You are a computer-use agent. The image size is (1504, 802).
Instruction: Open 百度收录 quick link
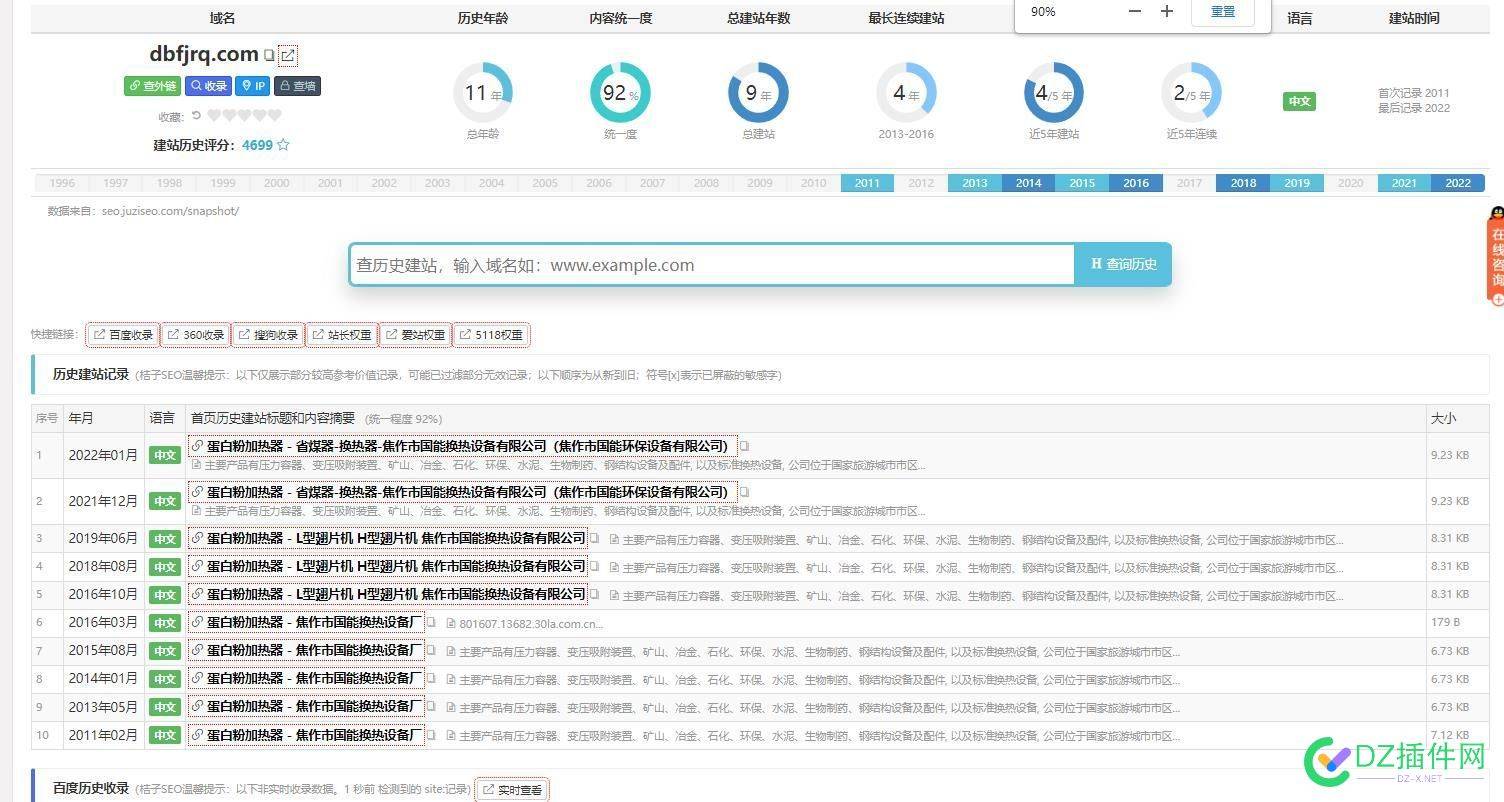pos(123,335)
